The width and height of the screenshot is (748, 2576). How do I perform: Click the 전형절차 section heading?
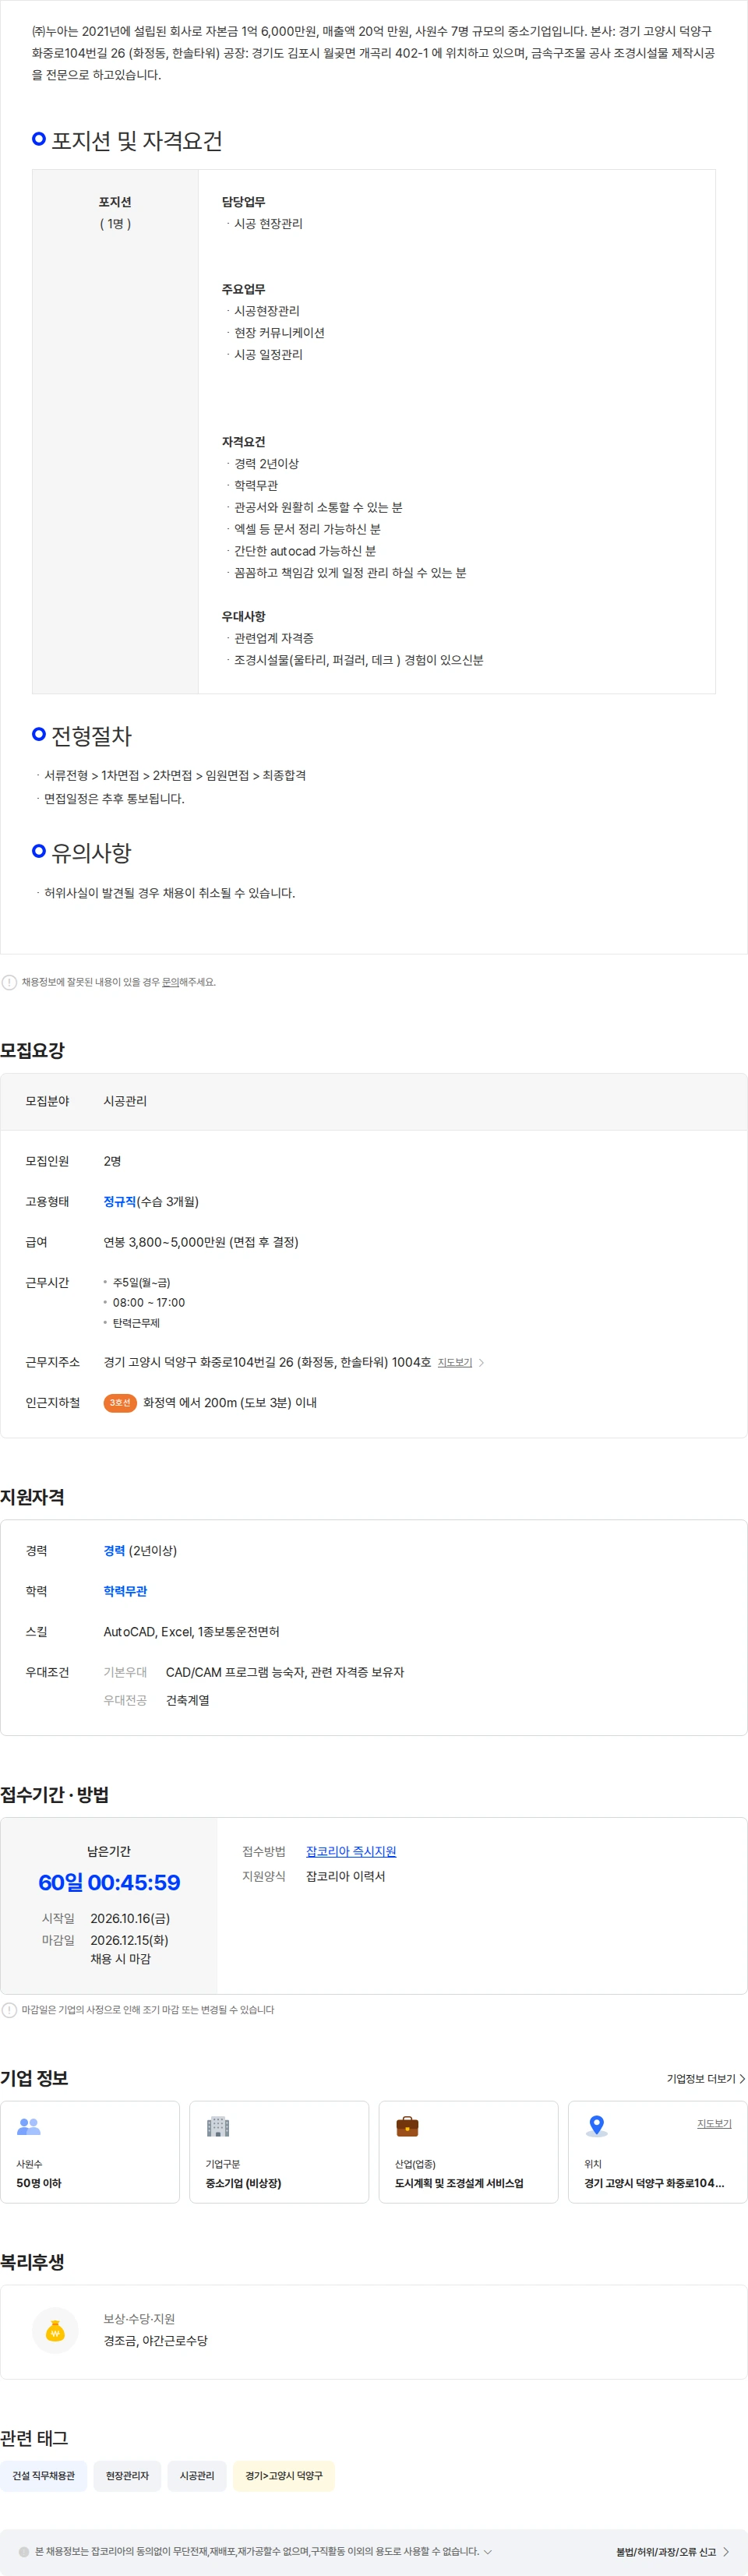92,736
